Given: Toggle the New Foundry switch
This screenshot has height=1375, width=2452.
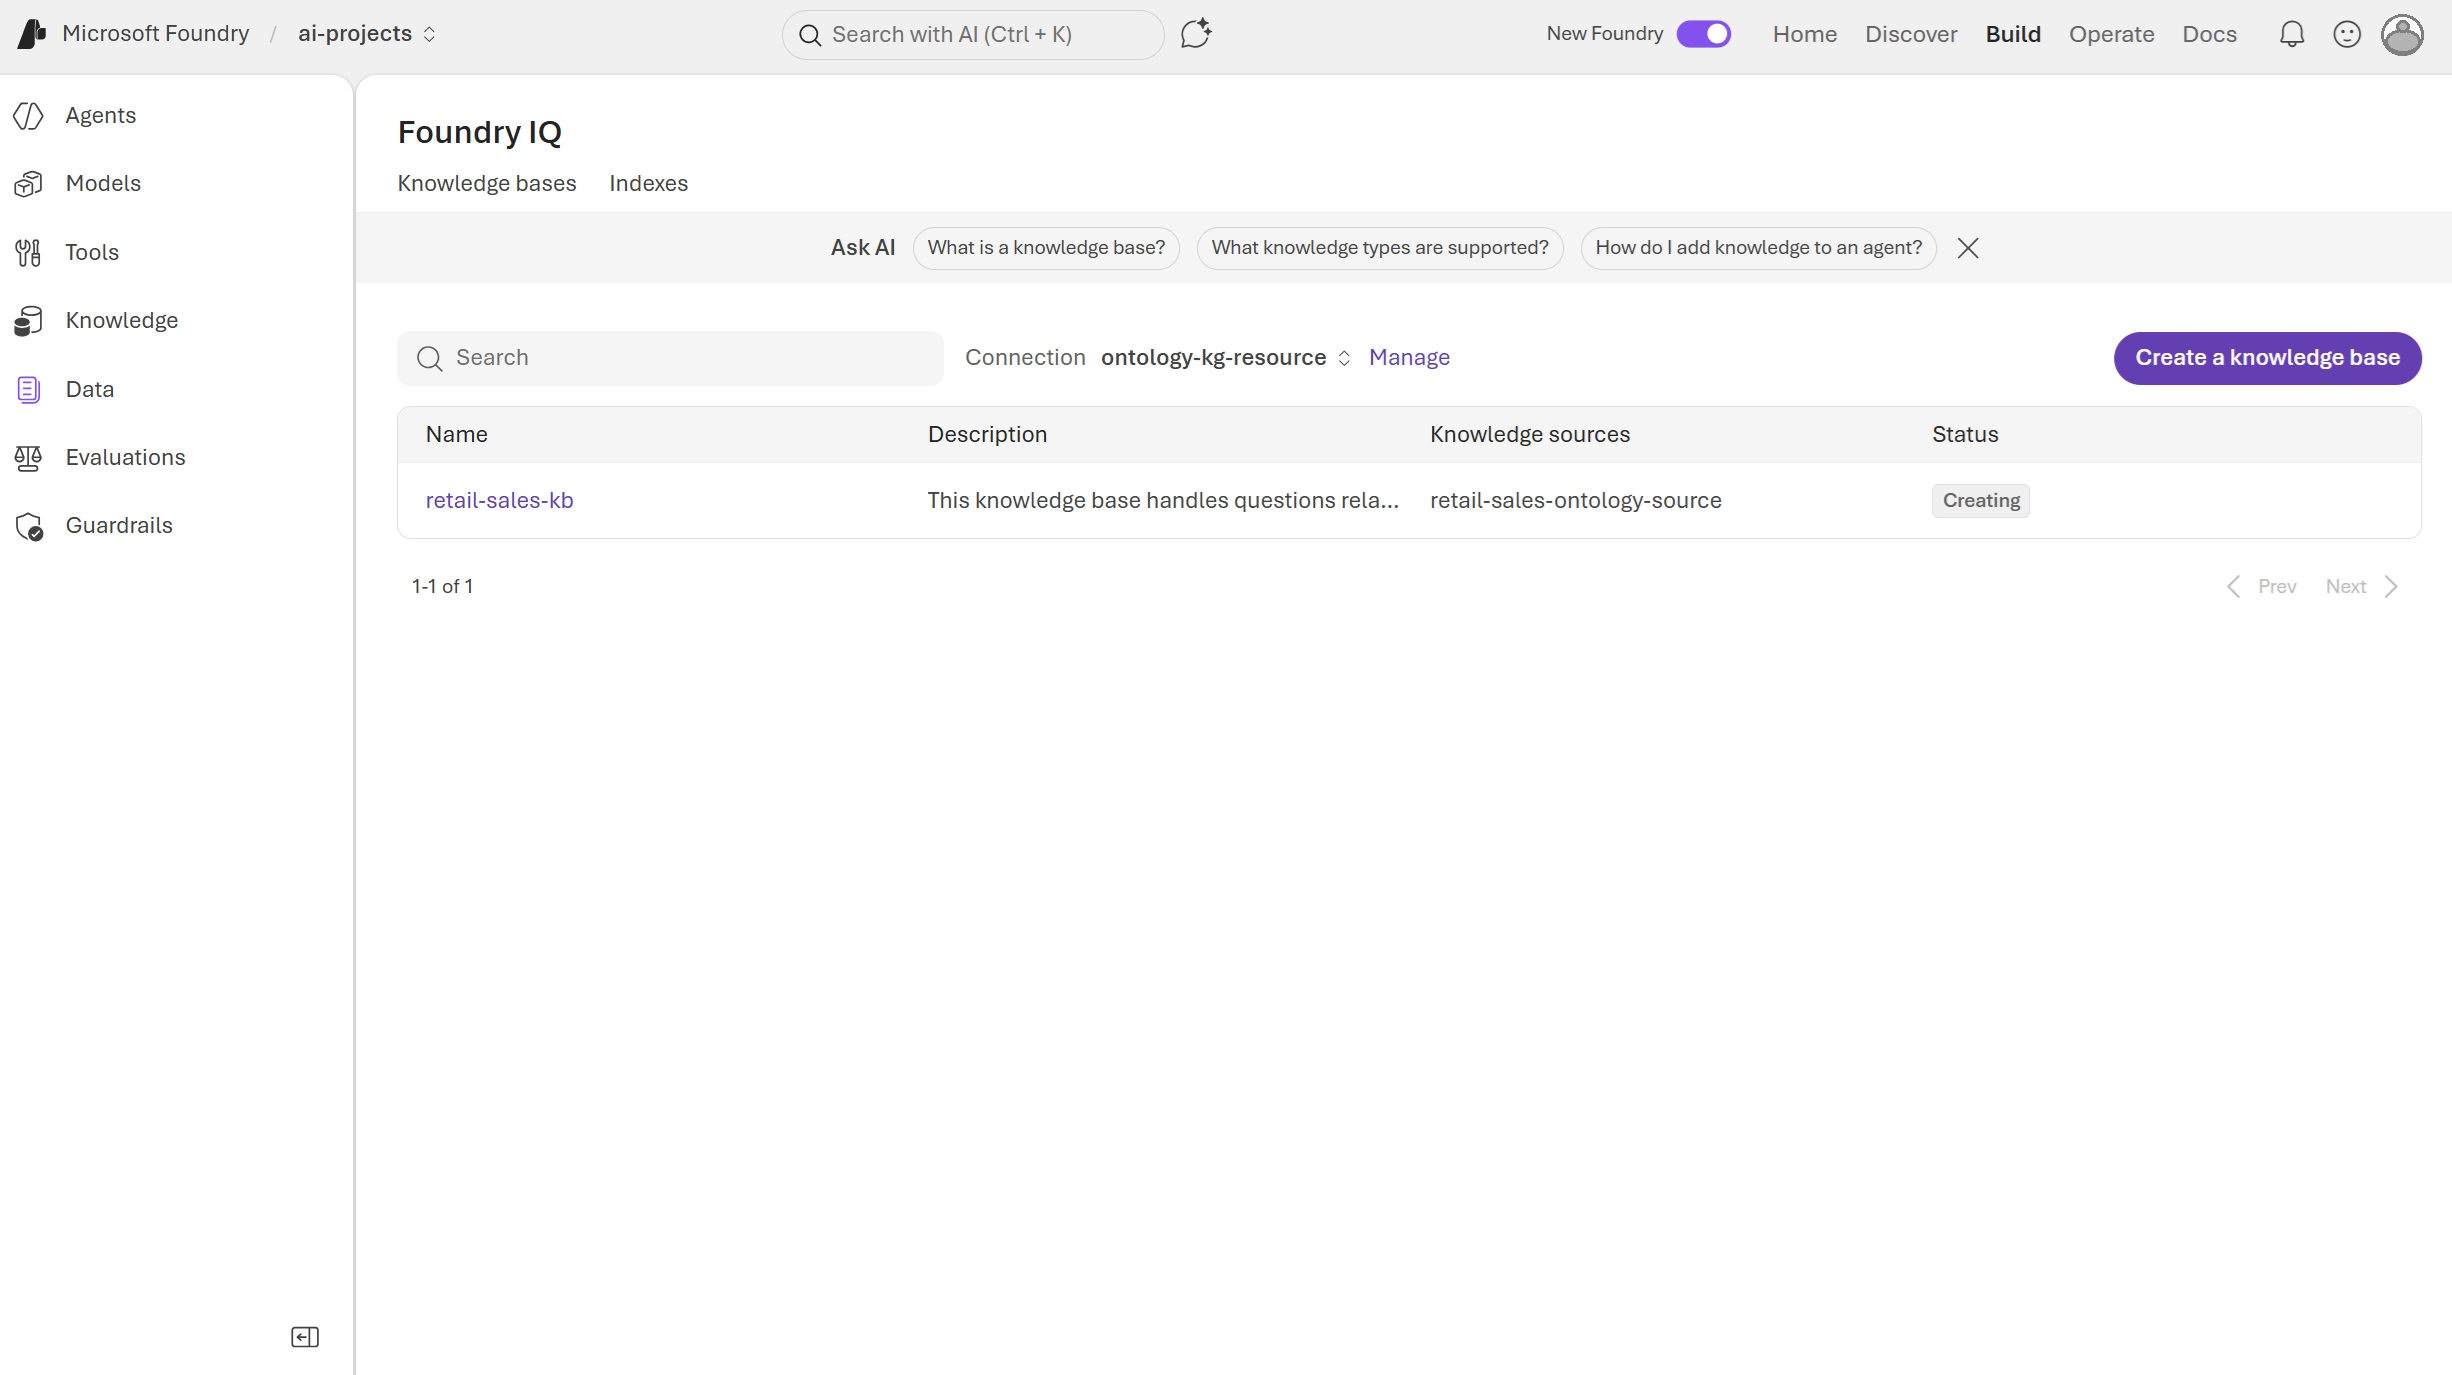Looking at the screenshot, I should 1704,34.
